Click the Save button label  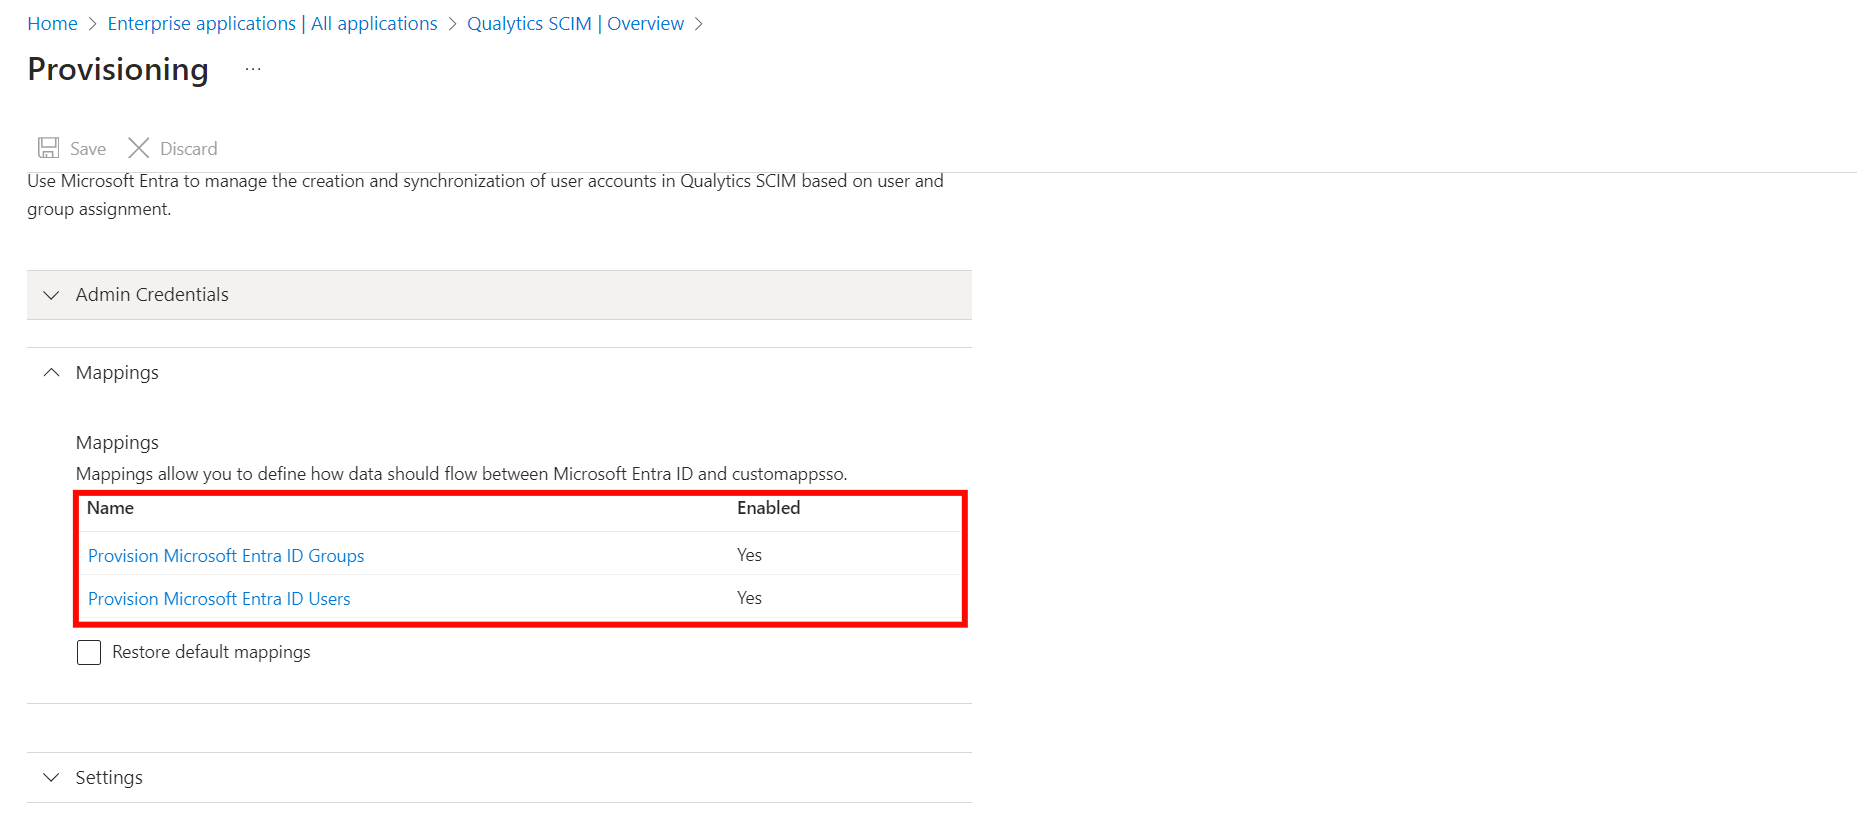tap(88, 149)
